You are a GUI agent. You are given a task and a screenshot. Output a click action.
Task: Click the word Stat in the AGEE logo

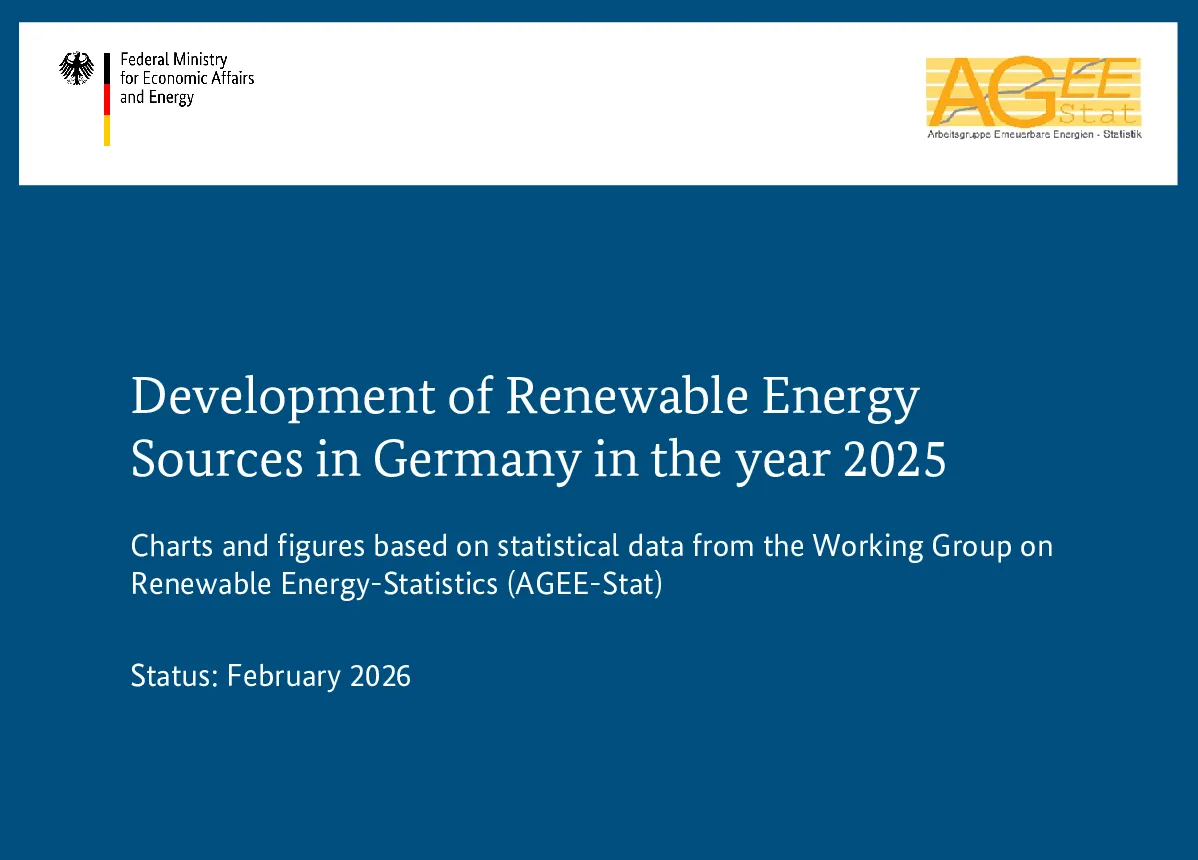[x=1098, y=114]
